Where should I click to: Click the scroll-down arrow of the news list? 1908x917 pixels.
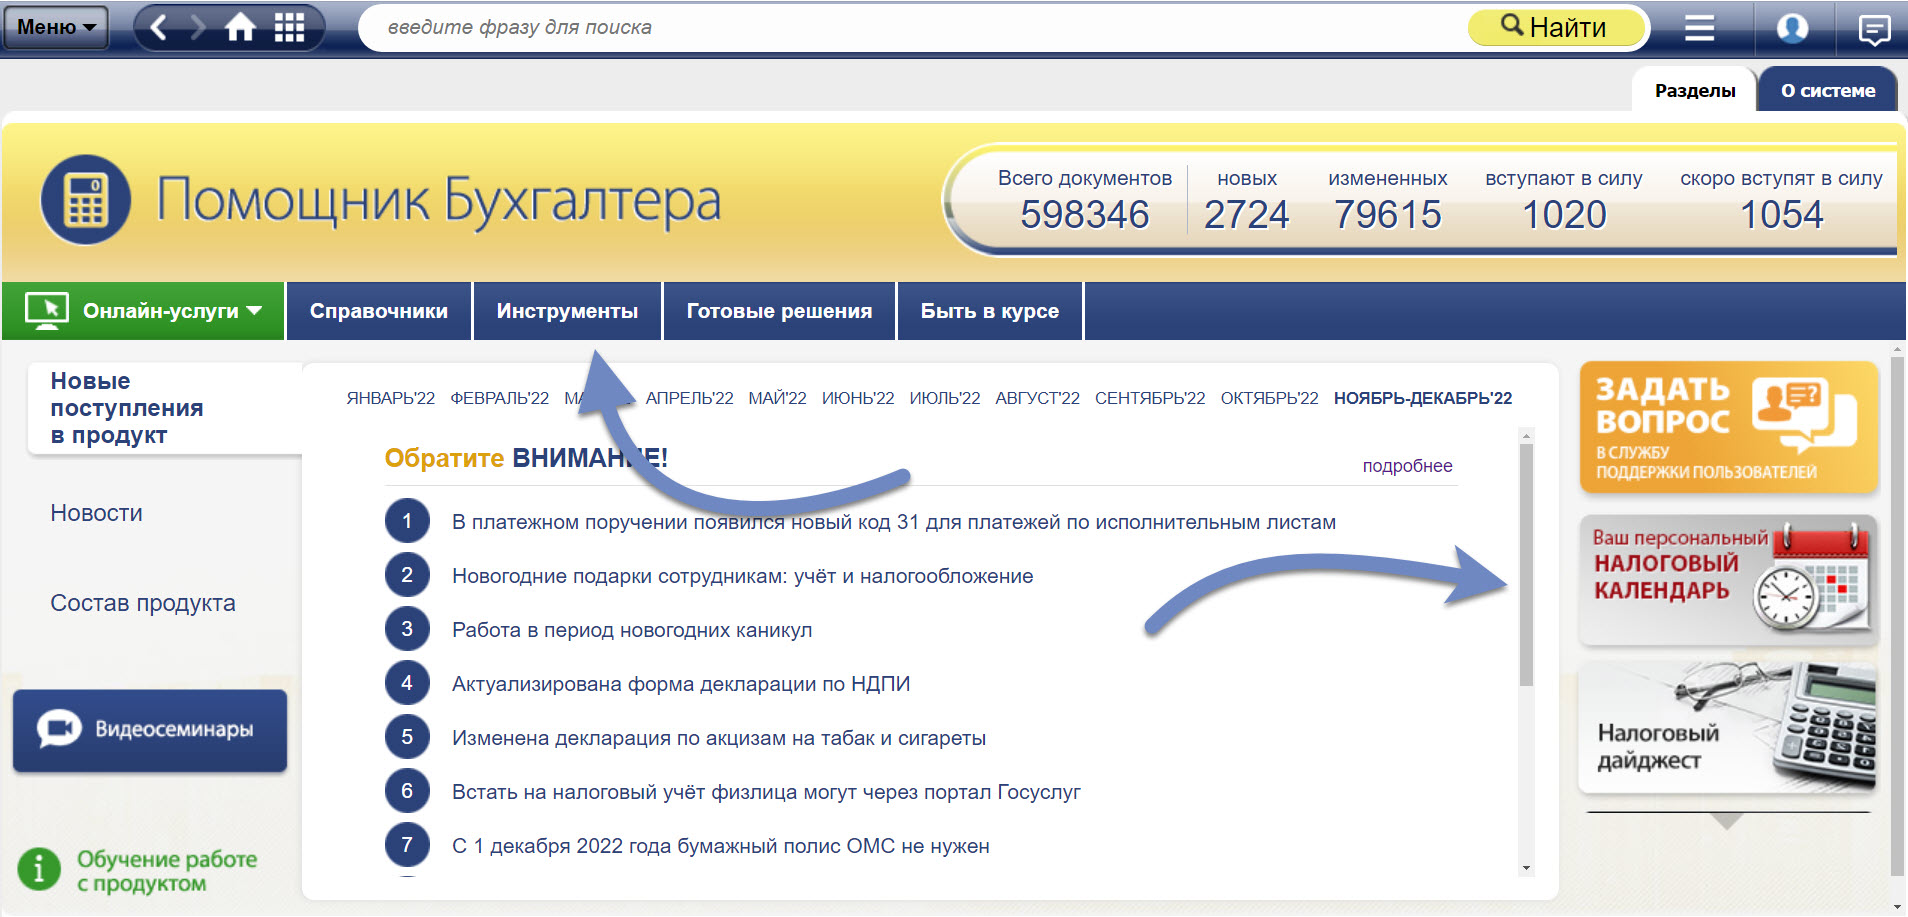pyautogui.click(x=1526, y=868)
